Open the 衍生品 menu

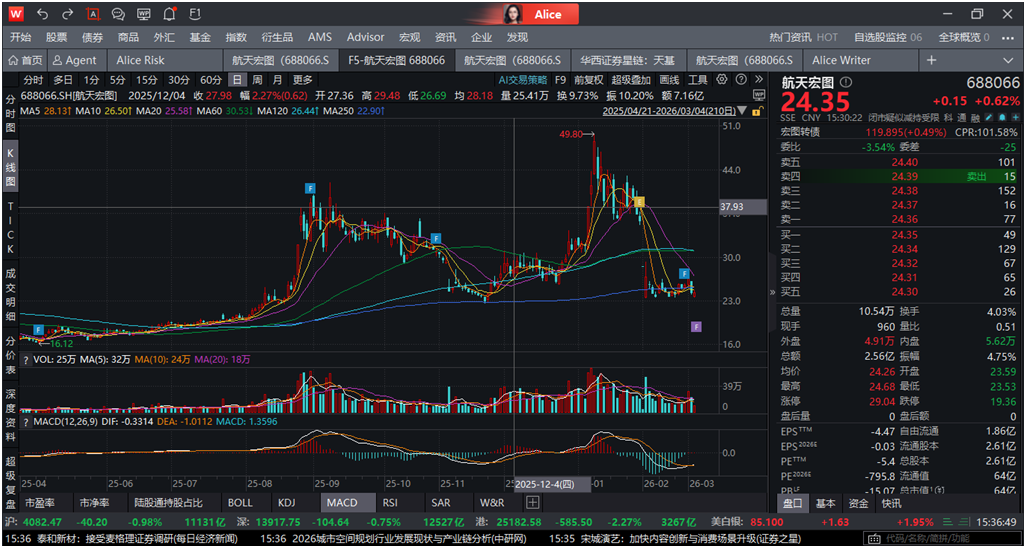point(277,37)
